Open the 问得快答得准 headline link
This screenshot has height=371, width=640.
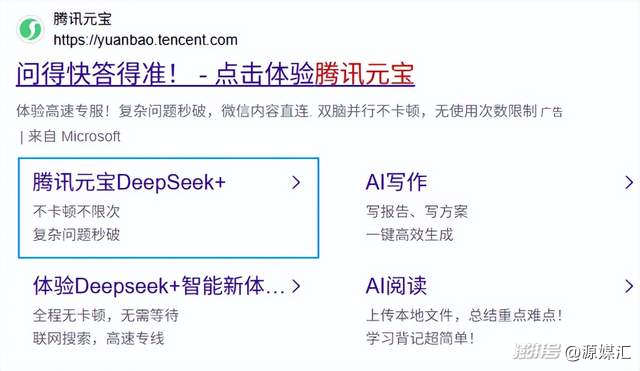tap(215, 74)
